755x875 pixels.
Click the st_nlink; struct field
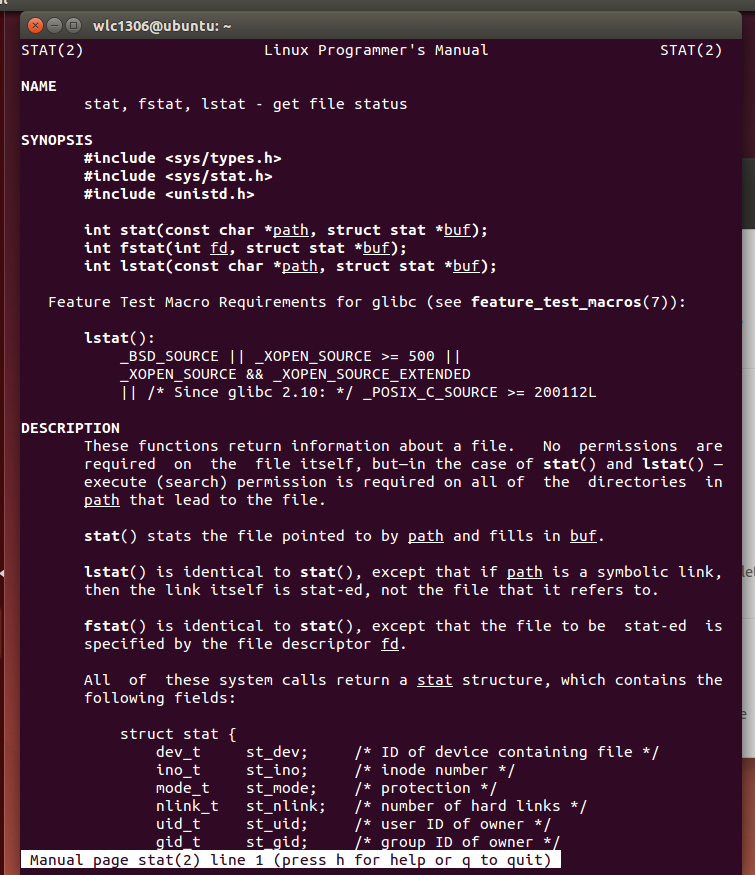286,806
